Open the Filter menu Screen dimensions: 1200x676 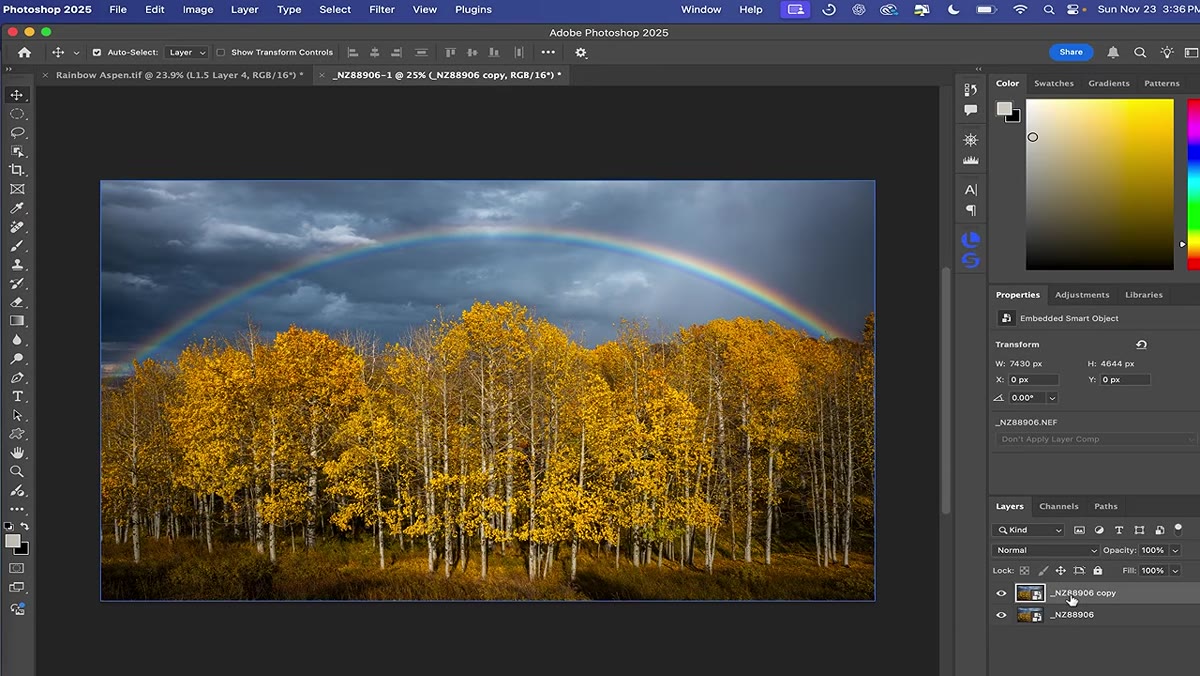(382, 9)
